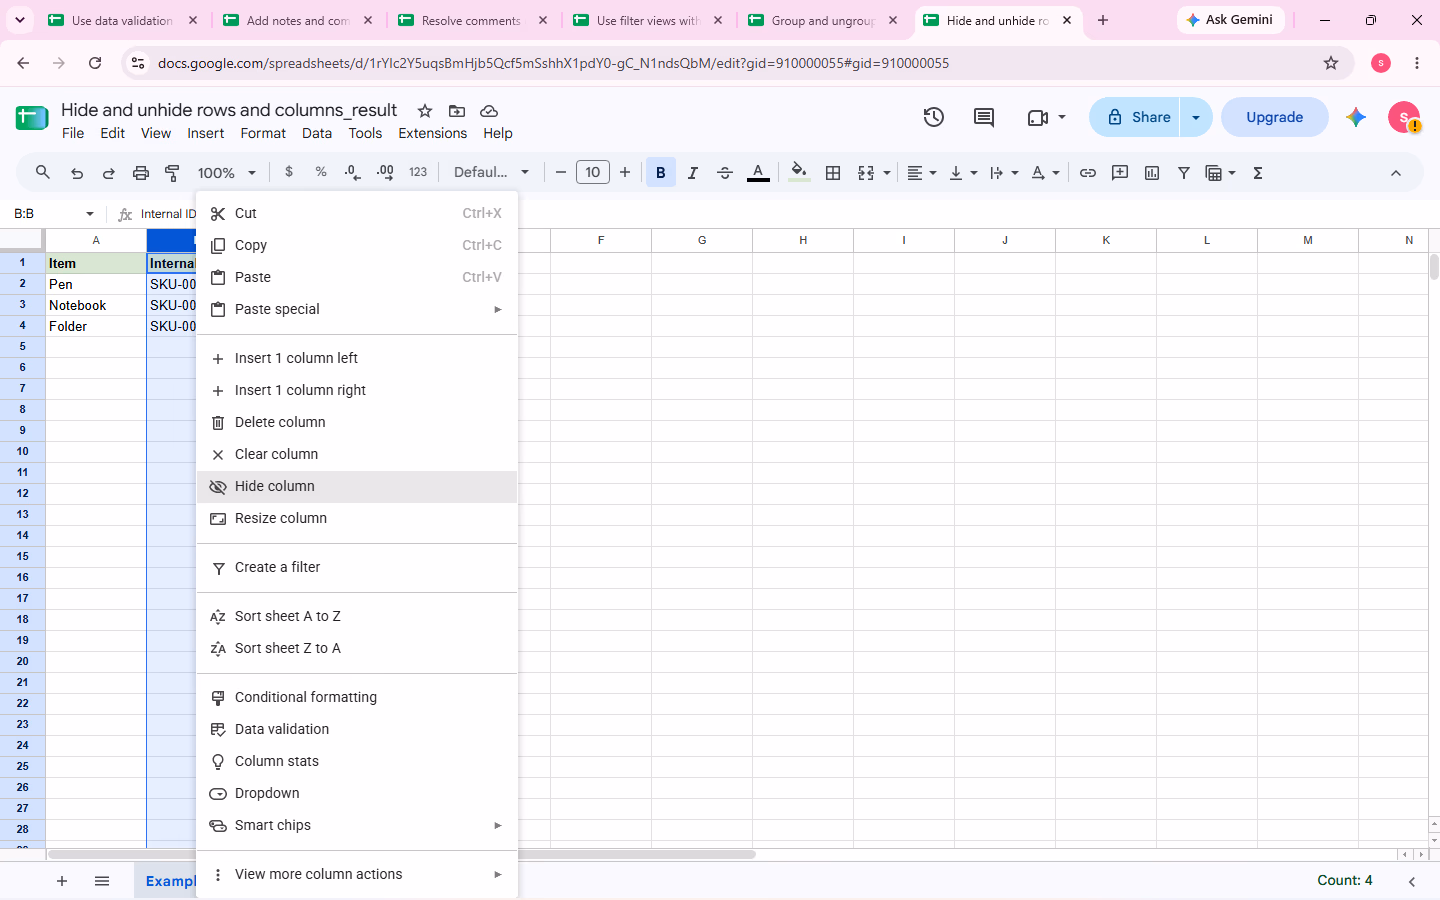Open the zoom 100% dropdown

pos(227,173)
